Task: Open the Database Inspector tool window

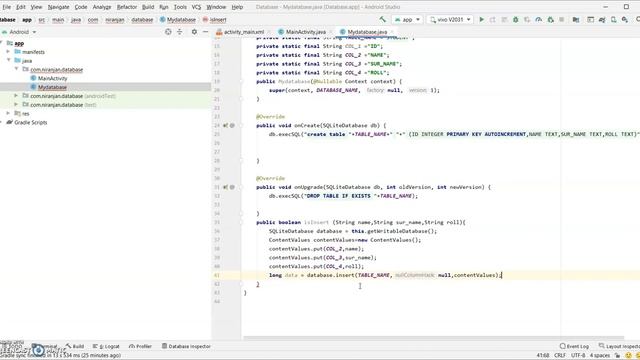Action: tap(186, 346)
